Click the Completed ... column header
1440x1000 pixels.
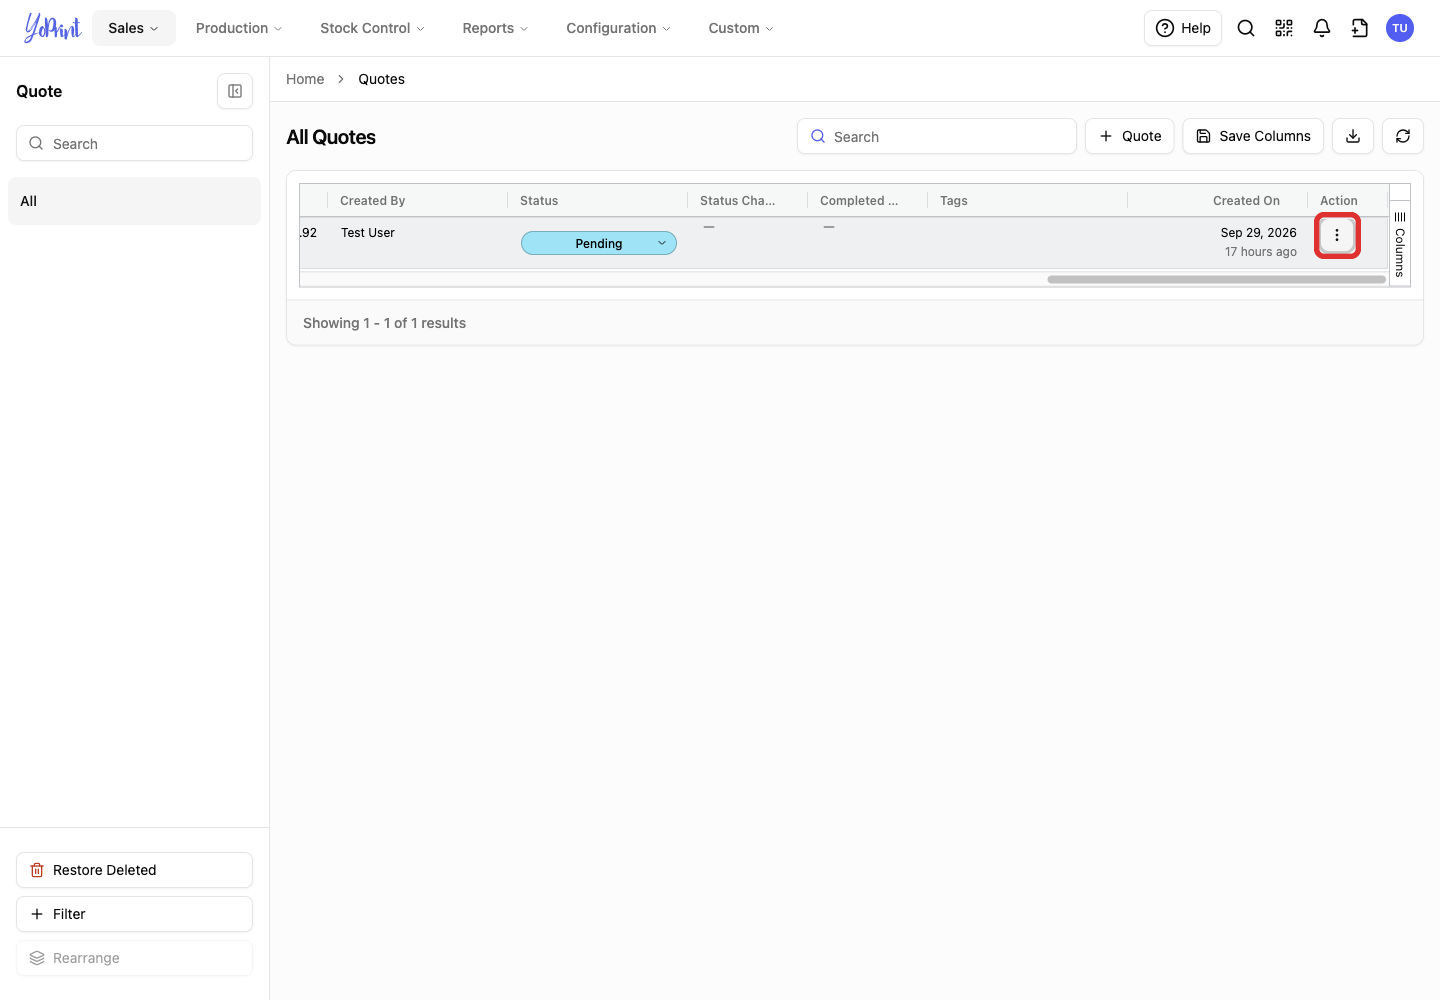pos(868,201)
